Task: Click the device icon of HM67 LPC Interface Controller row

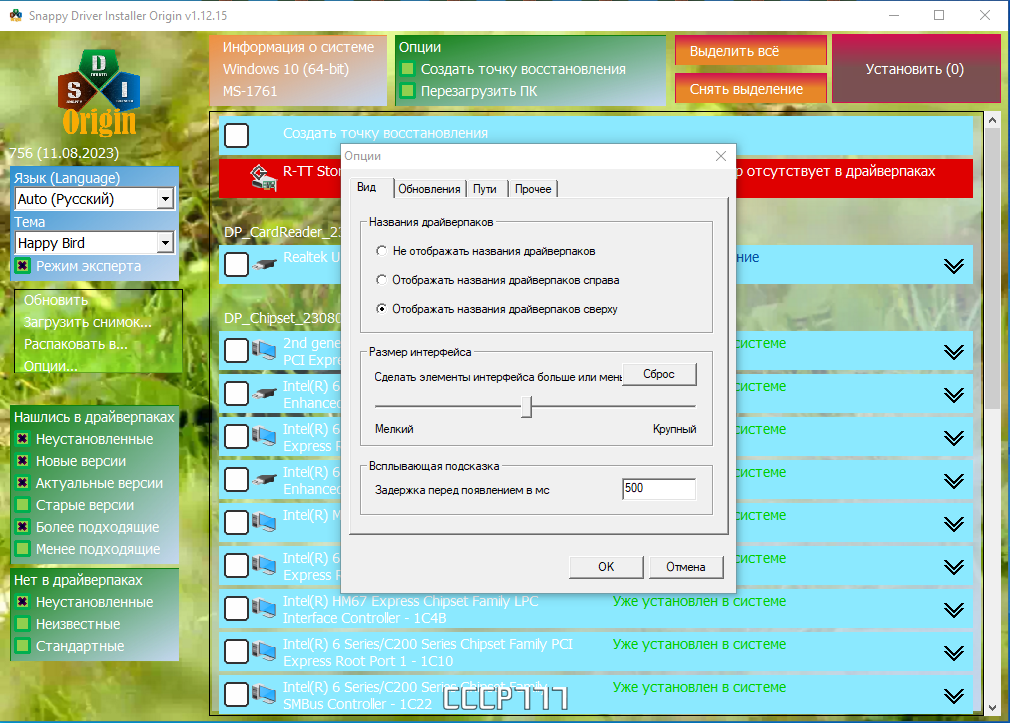Action: click(264, 608)
